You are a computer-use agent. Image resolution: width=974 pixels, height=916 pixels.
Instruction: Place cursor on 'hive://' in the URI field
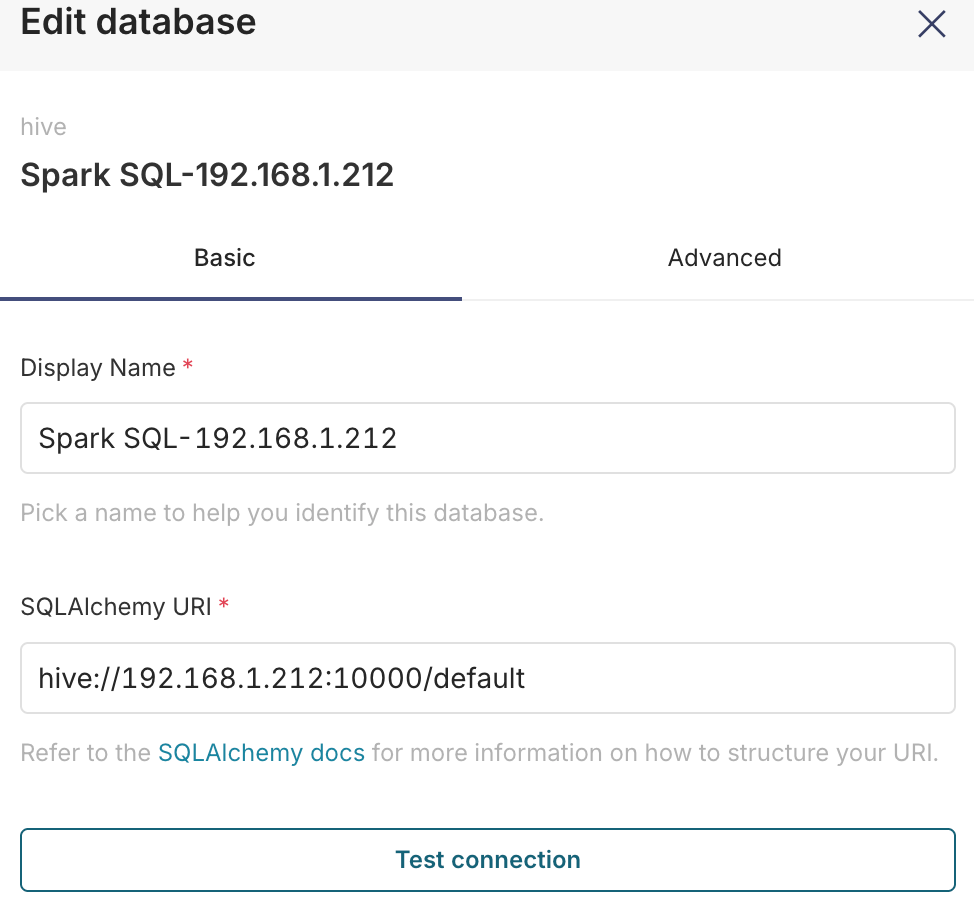[72, 678]
